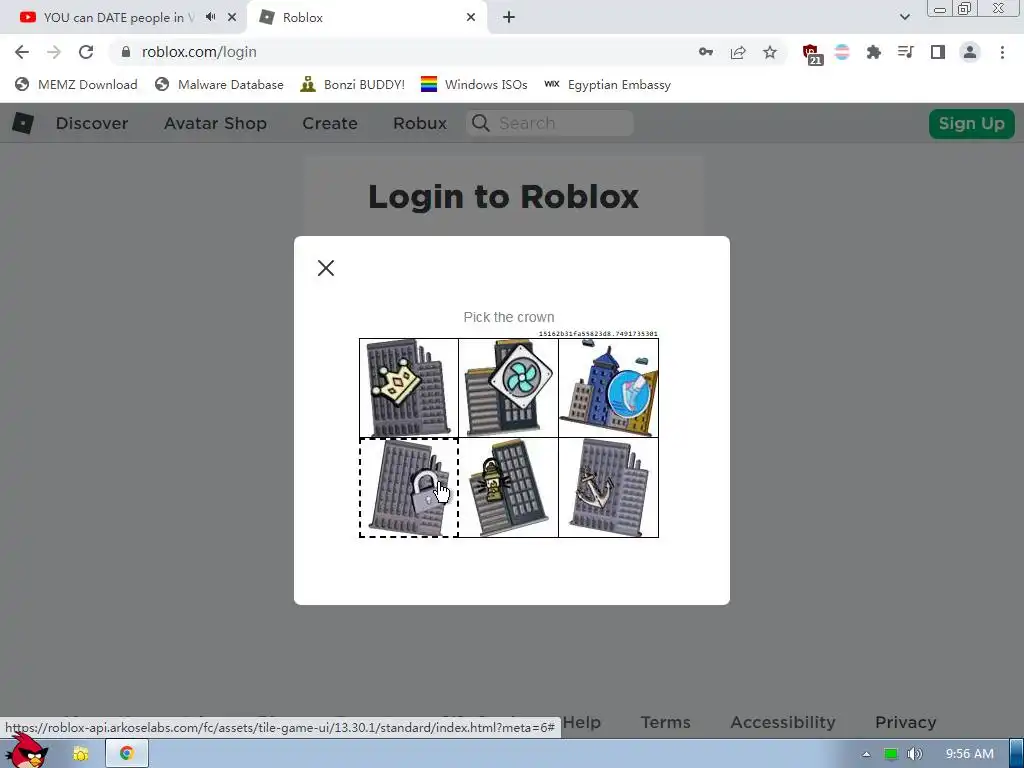Show hidden tray icons arrow
The image size is (1024, 768).
click(866, 754)
